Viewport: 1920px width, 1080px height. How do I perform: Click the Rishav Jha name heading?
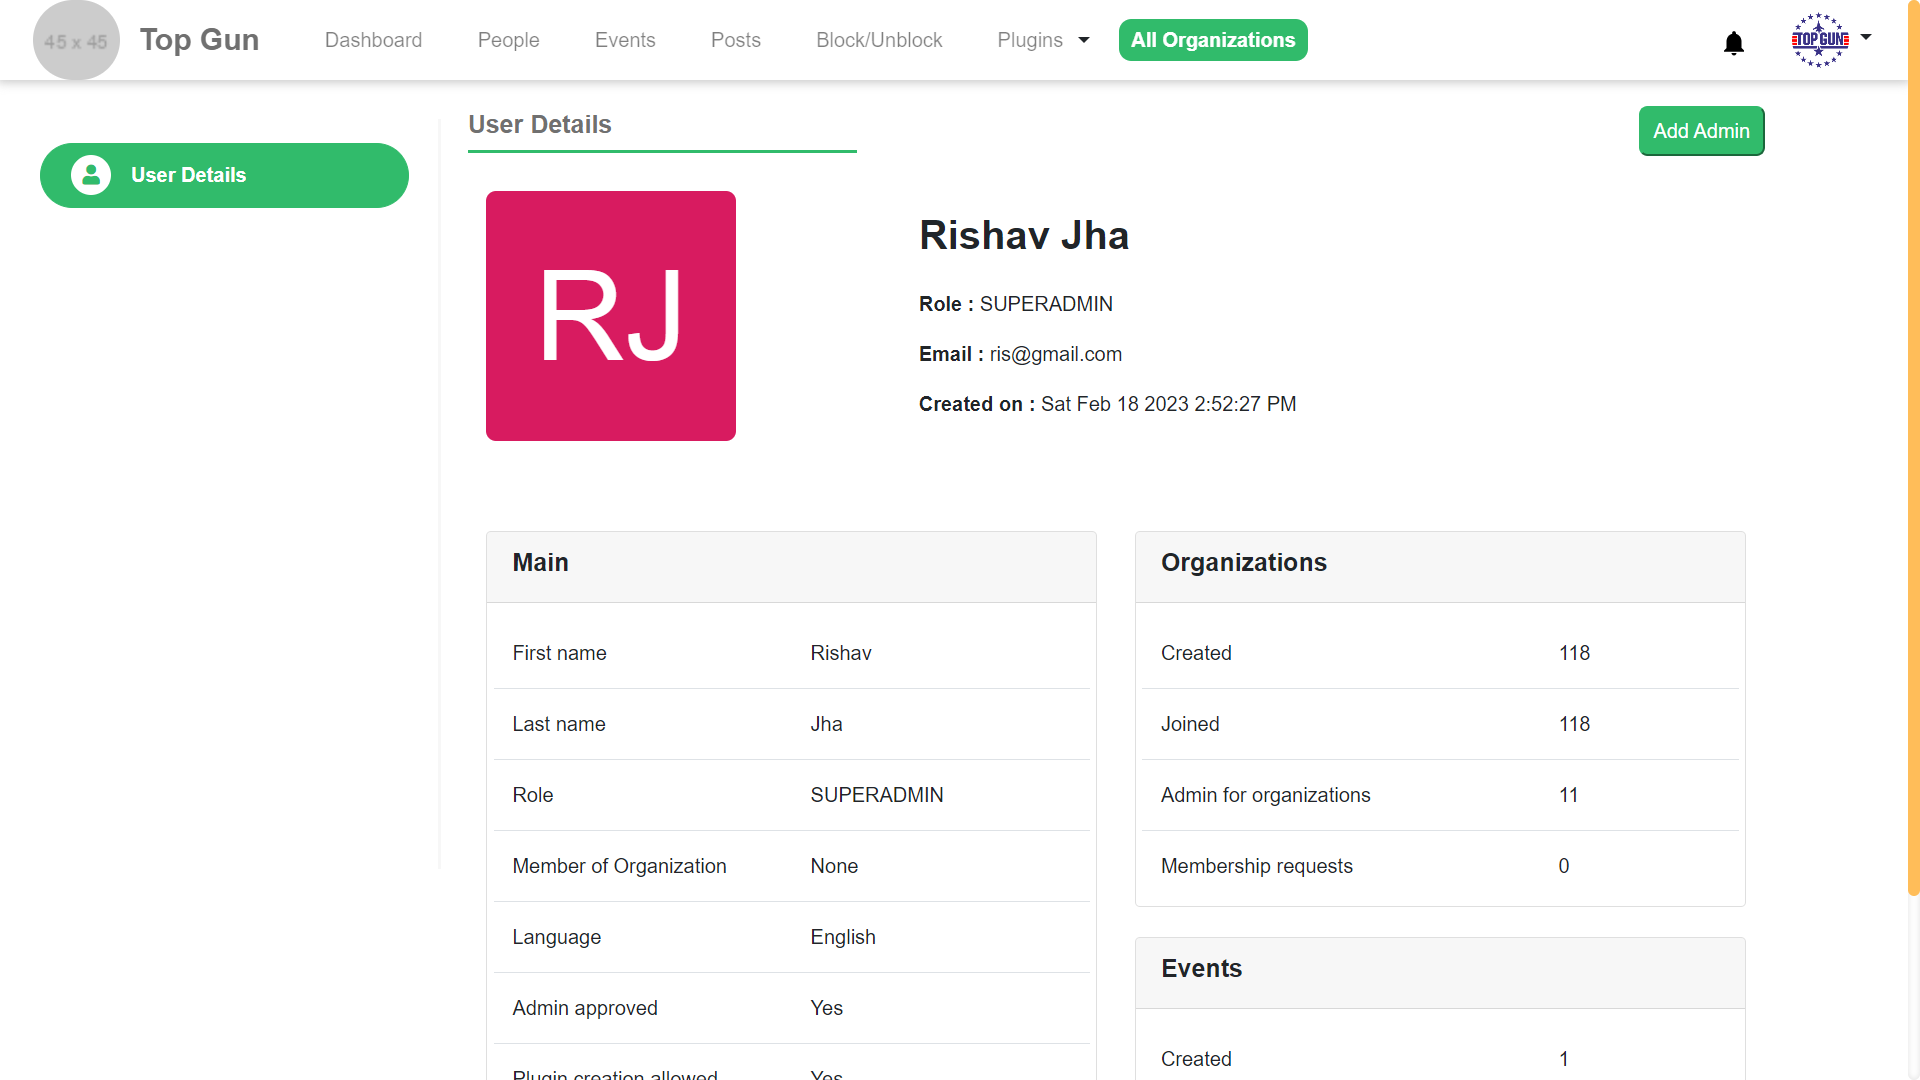pos(1024,235)
